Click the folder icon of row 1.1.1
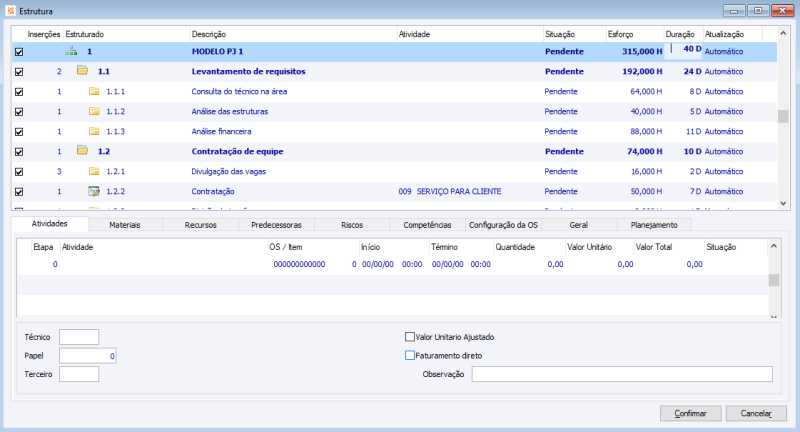 click(94, 91)
